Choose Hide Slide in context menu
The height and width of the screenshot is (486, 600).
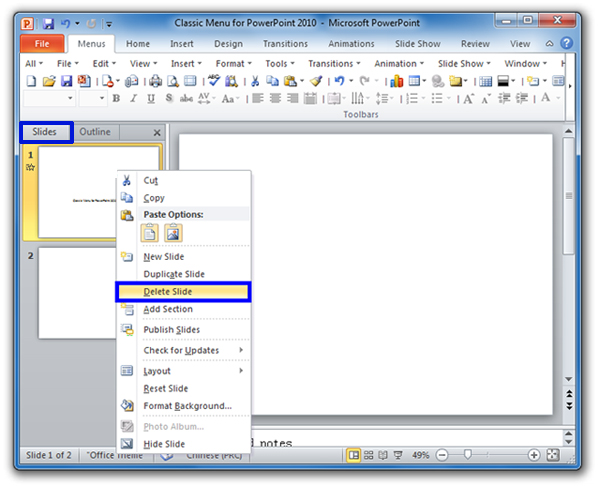[183, 444]
